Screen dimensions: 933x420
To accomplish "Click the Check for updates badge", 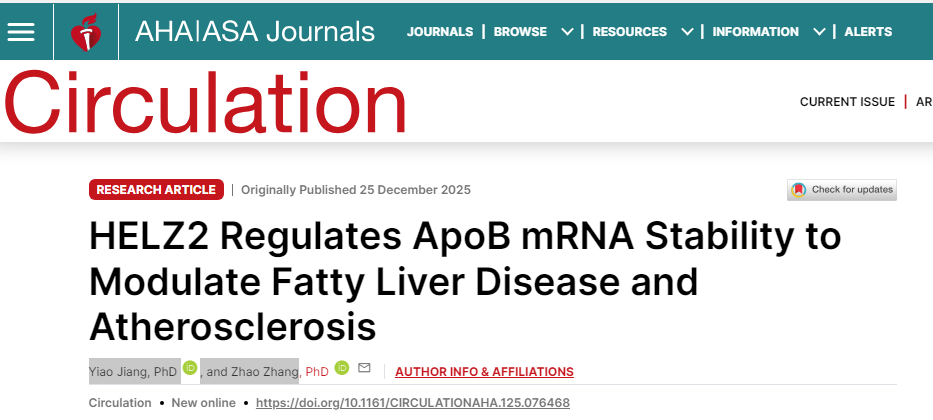I will point(842,189).
